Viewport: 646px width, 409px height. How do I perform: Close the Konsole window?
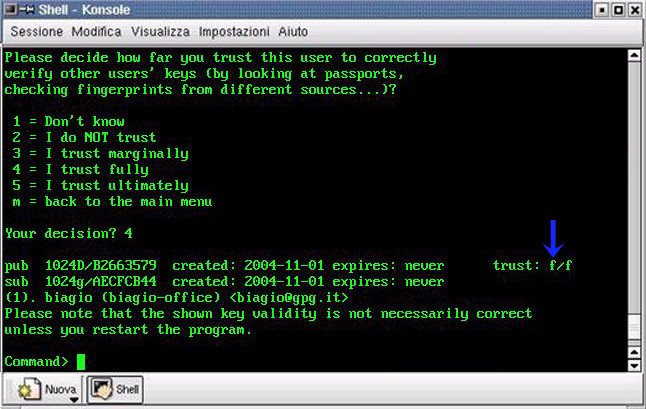[x=633, y=10]
